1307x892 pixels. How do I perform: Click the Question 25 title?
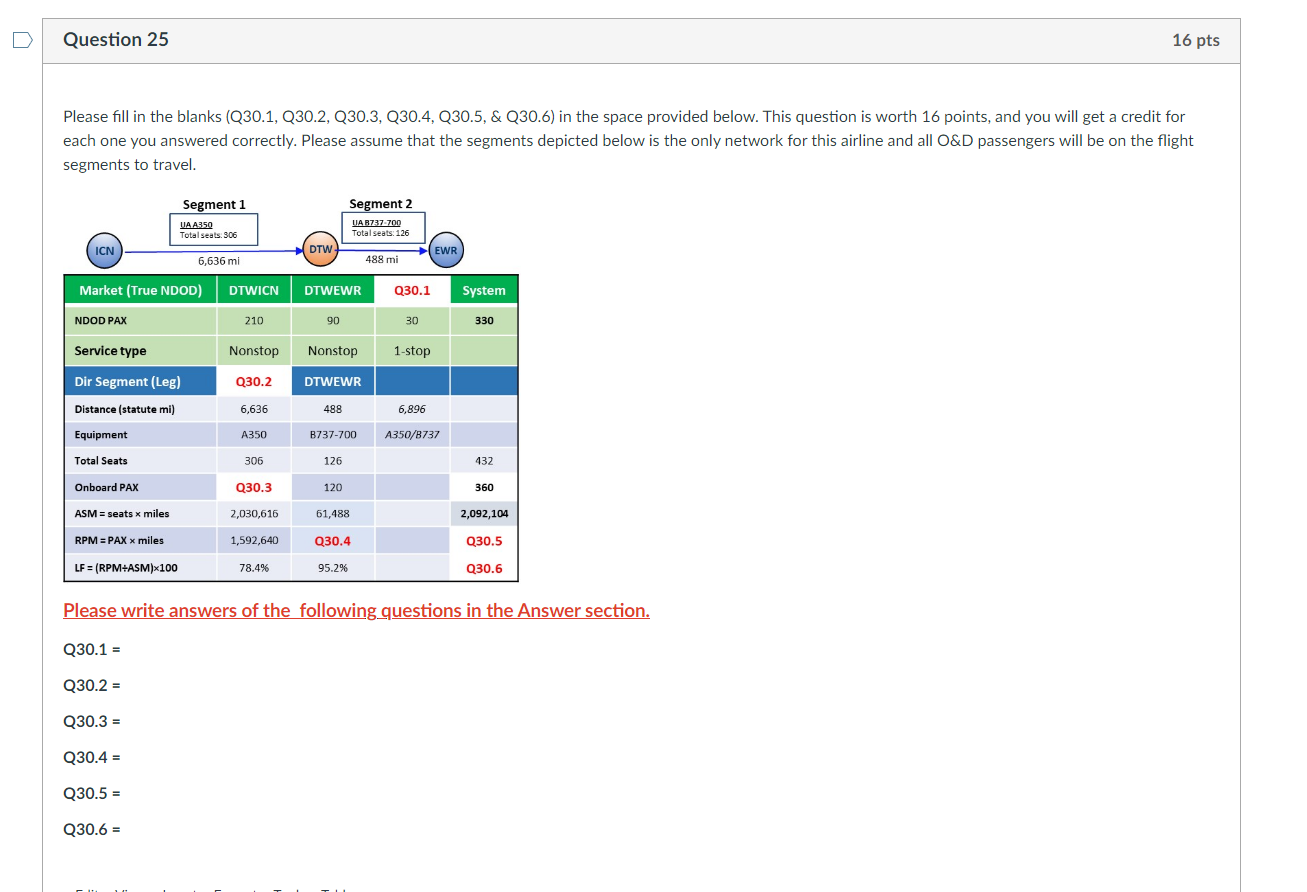[x=115, y=39]
